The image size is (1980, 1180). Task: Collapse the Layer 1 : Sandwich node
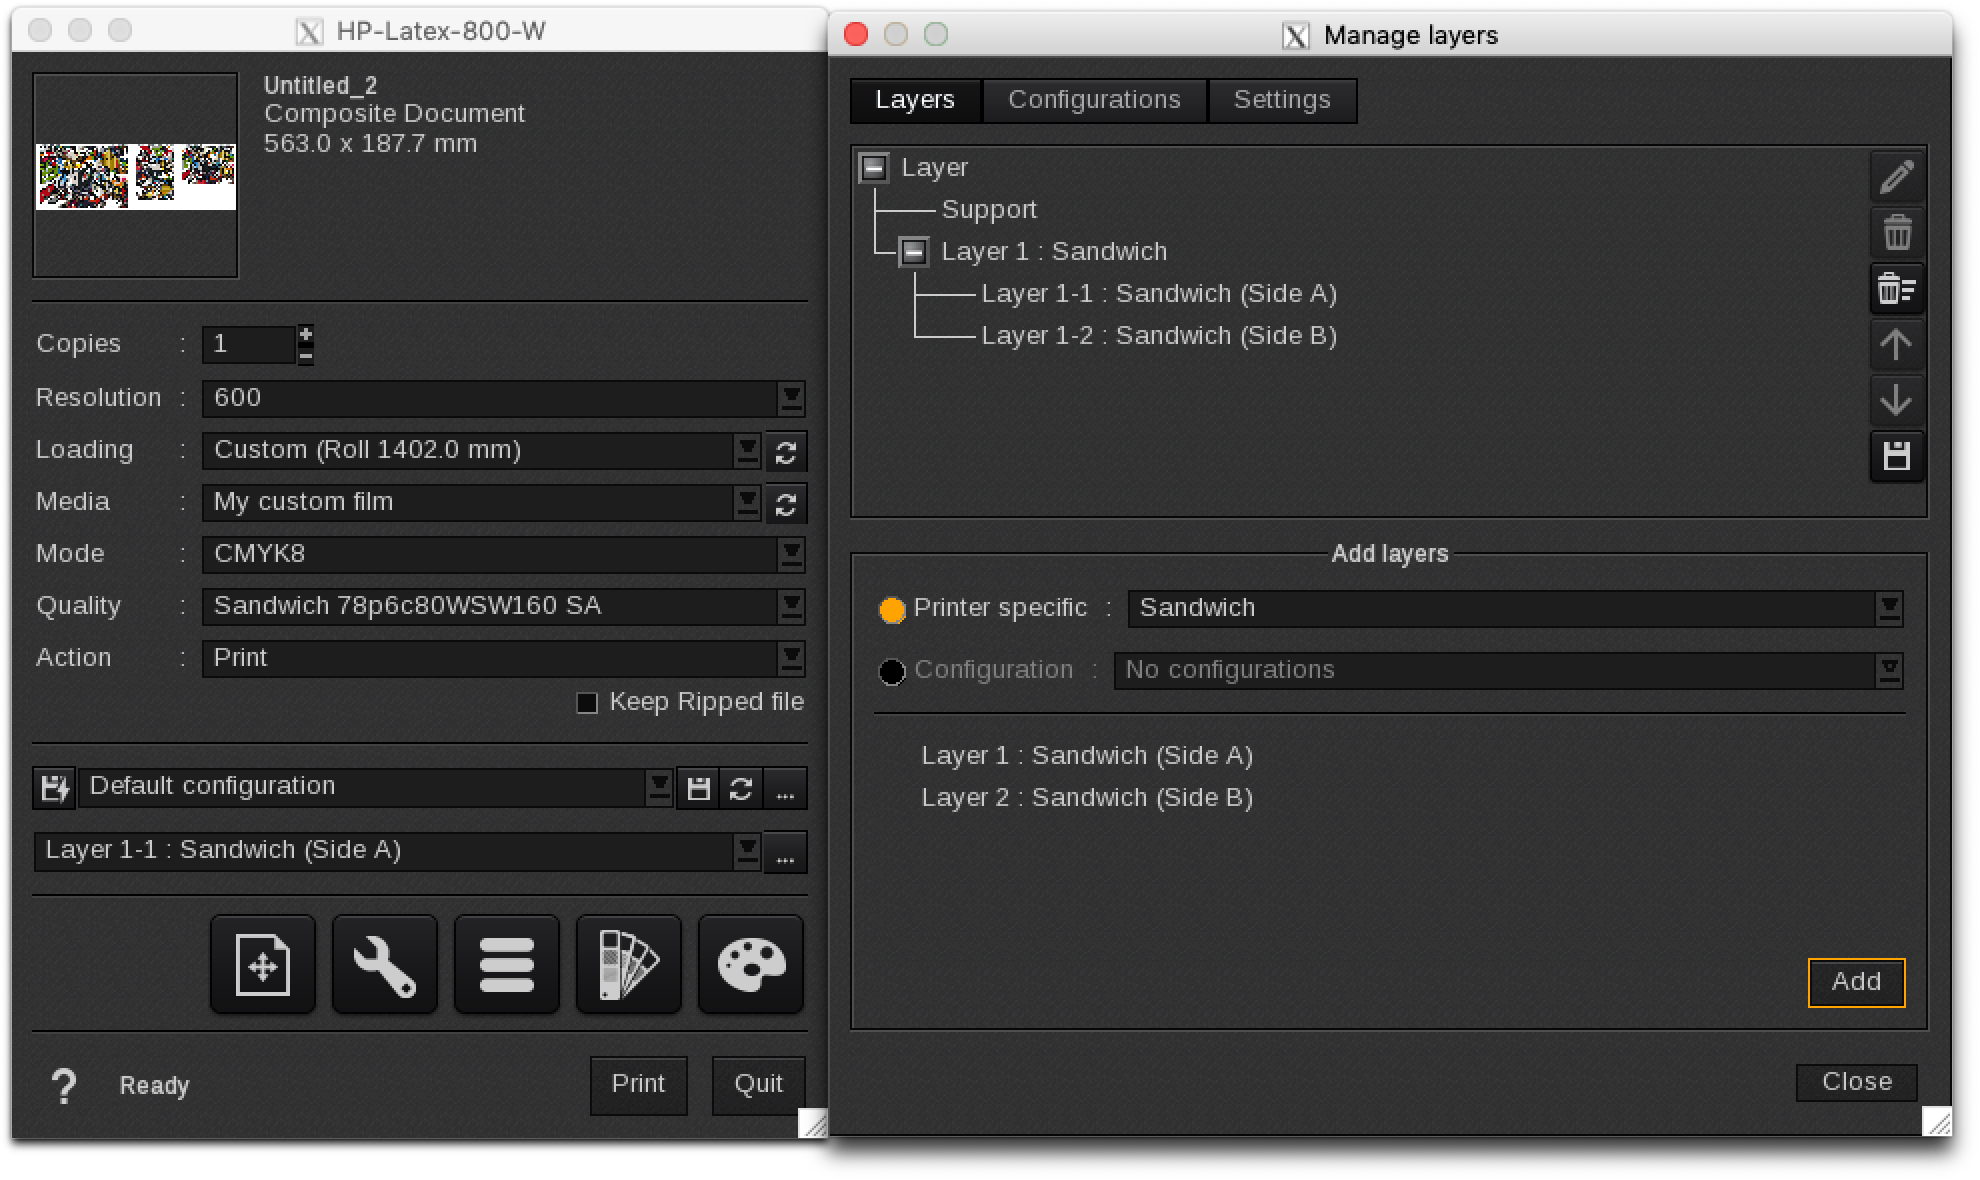click(914, 252)
